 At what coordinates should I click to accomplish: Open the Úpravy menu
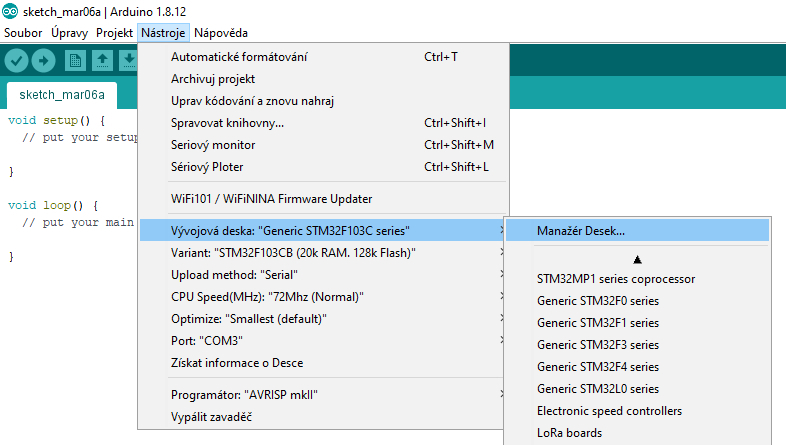pyautogui.click(x=69, y=33)
